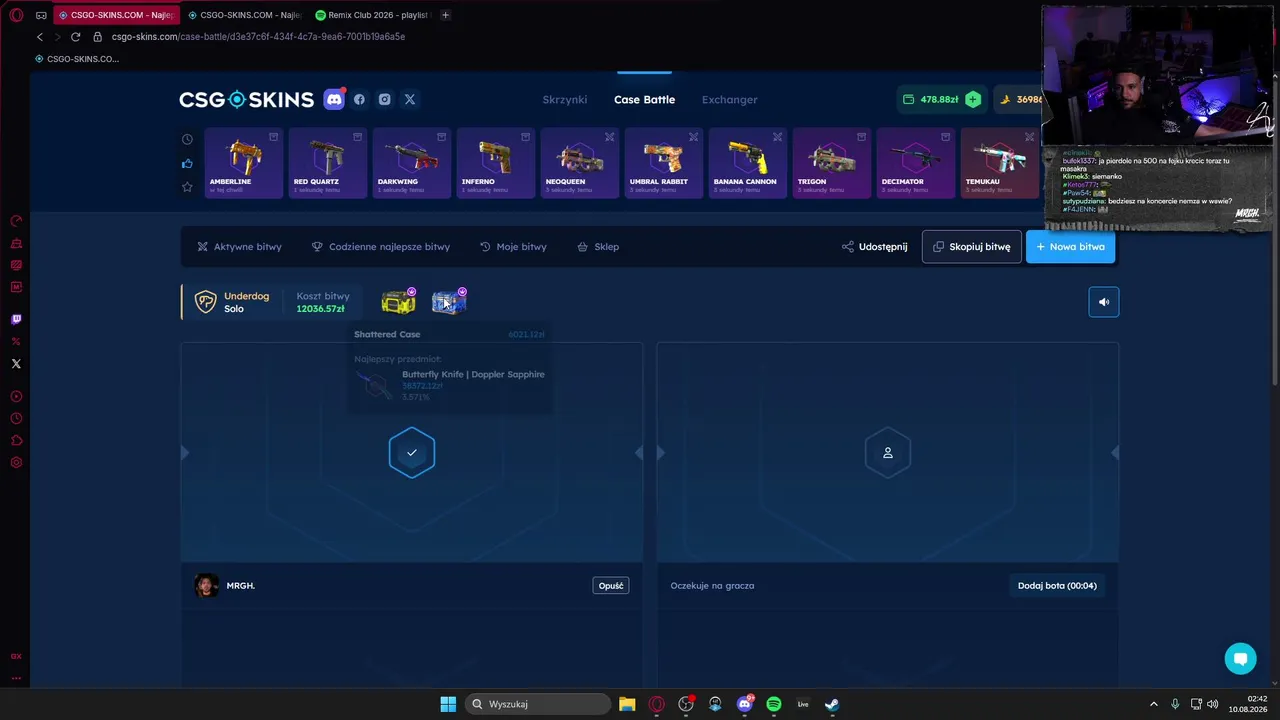Open the Trigon drop card
The image size is (1280, 720).
(x=832, y=163)
